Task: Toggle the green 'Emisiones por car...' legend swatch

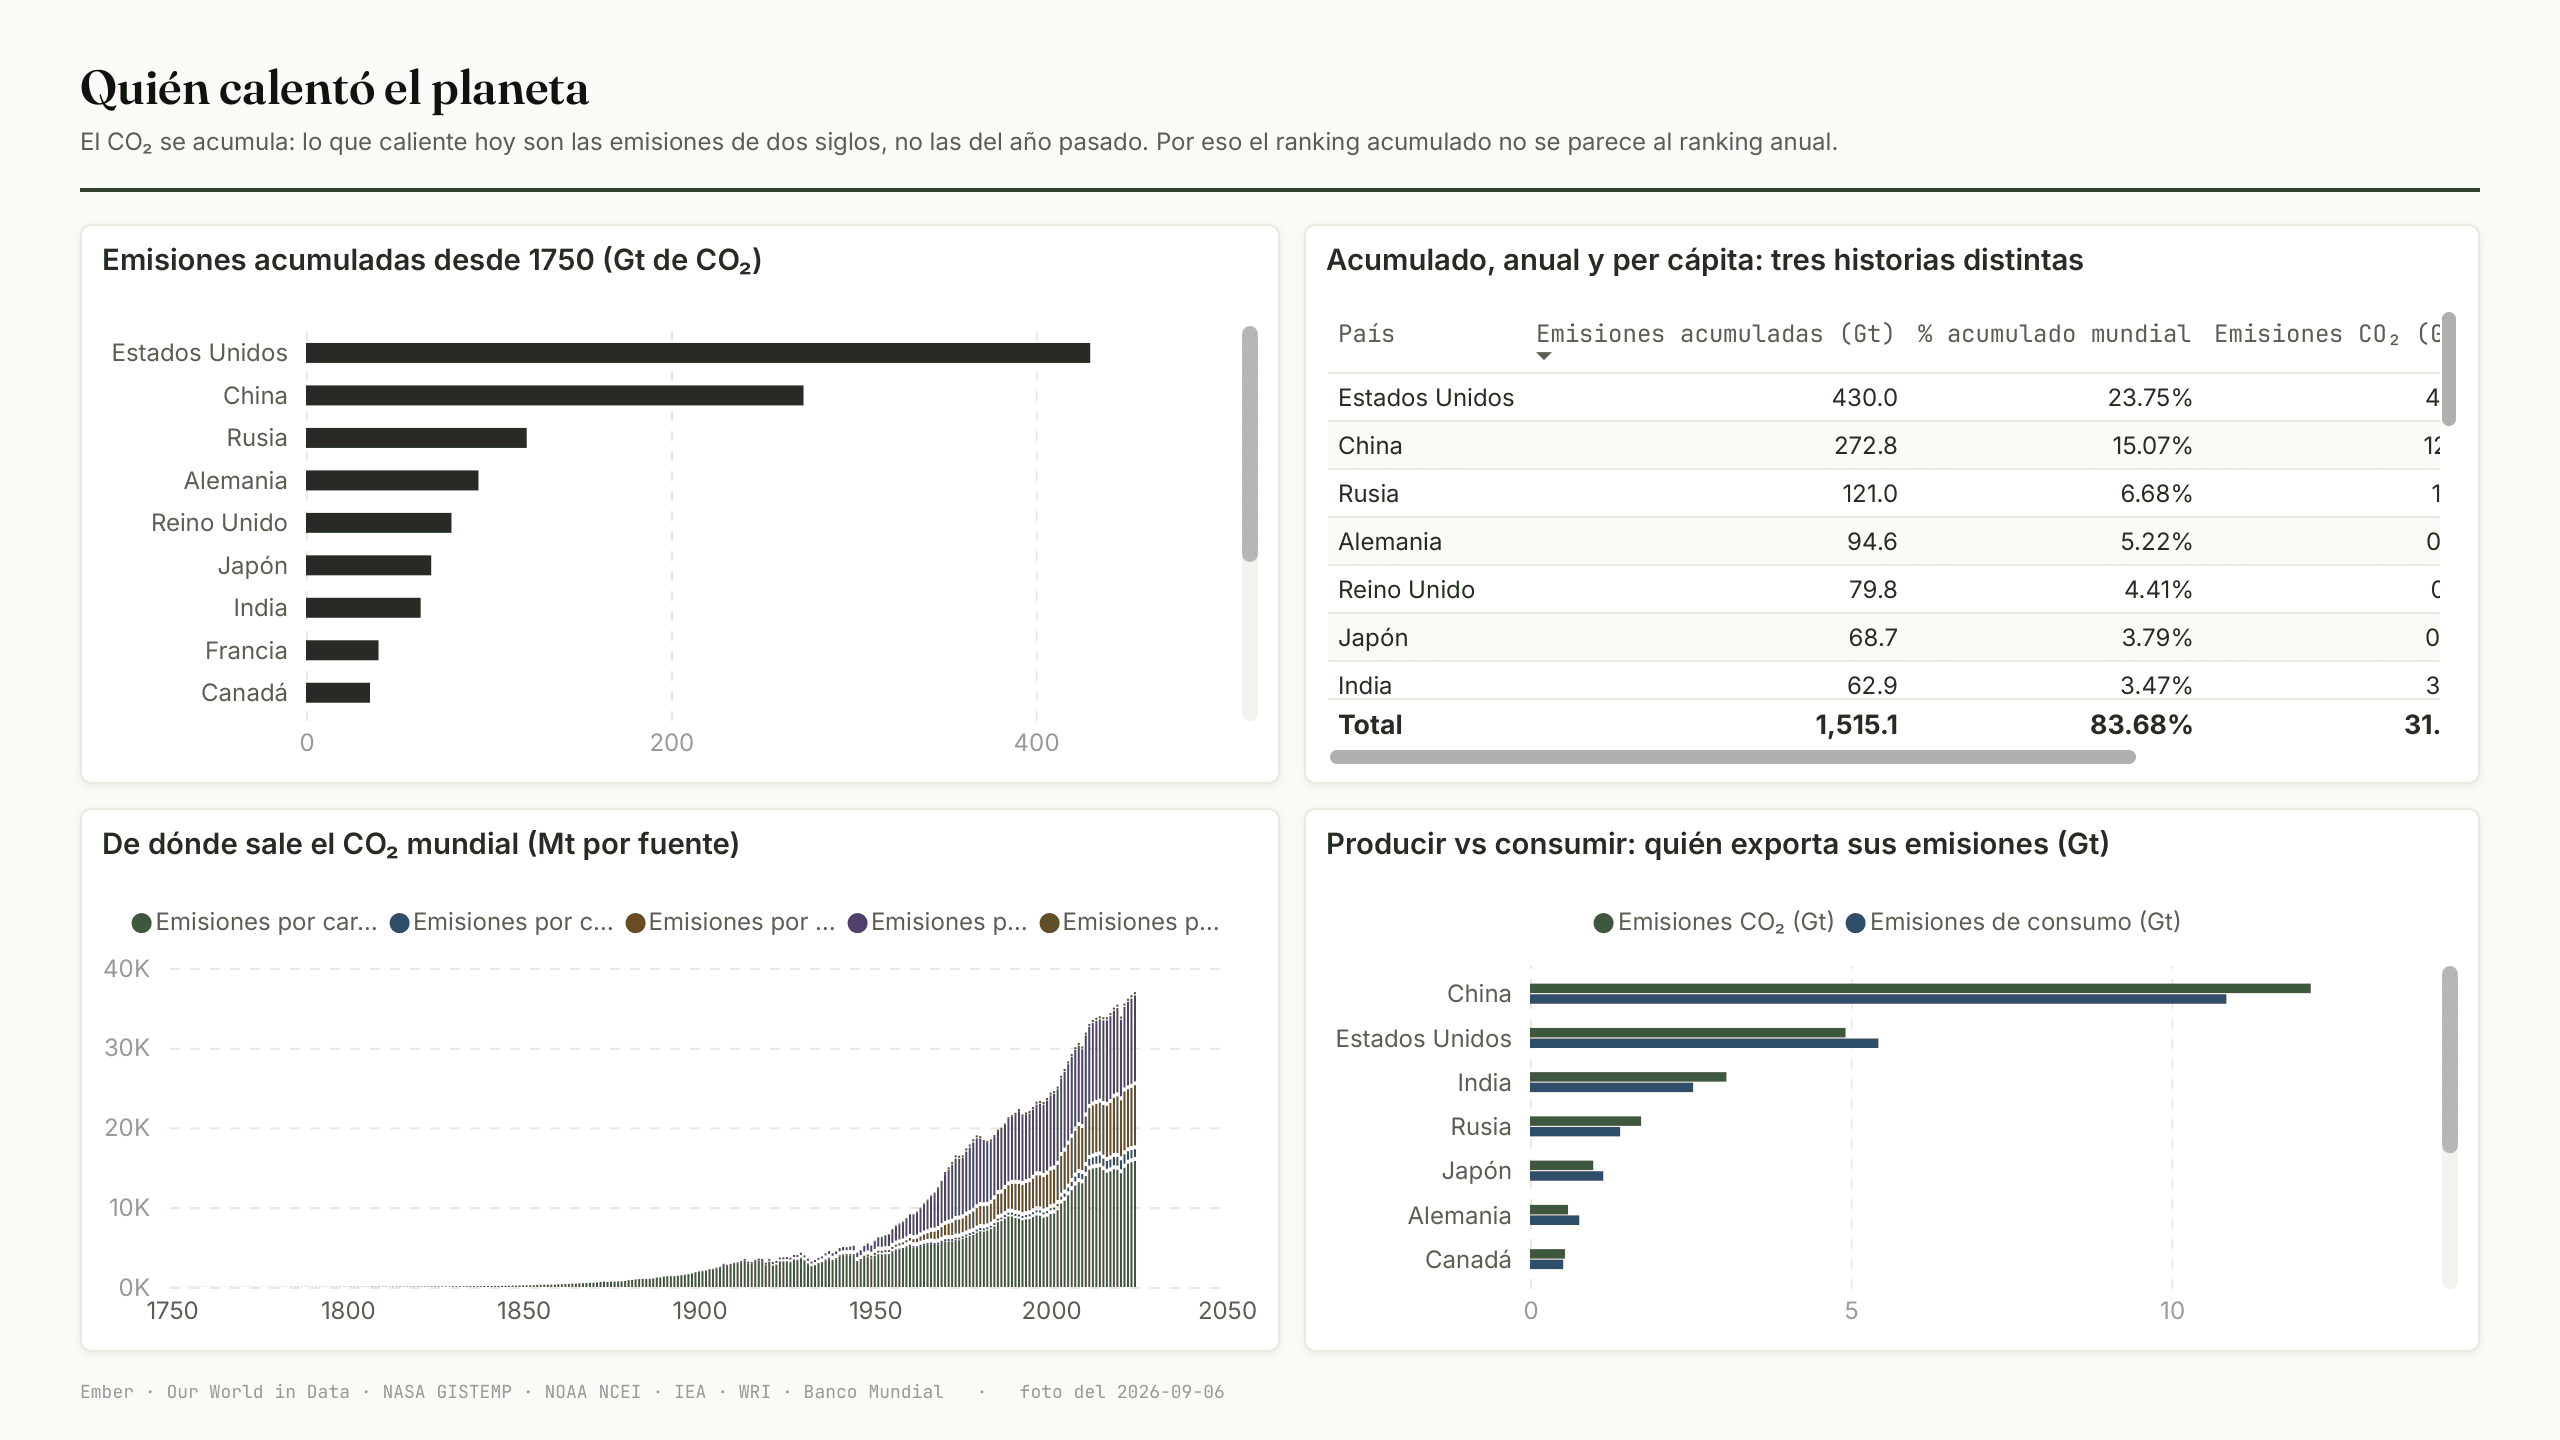Action: coord(142,923)
